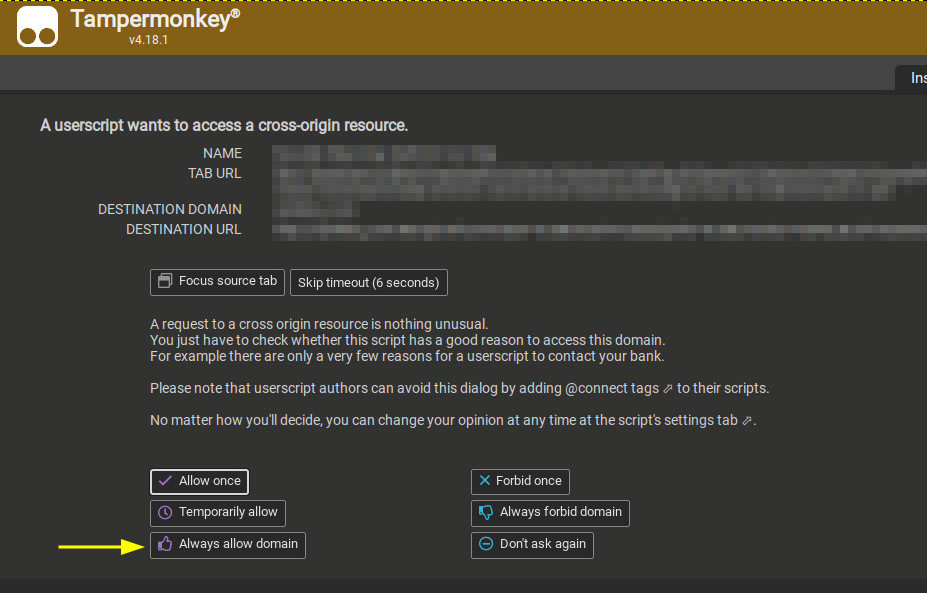Image resolution: width=927 pixels, height=593 pixels.
Task: Open the @connect tags external link icon
Action: (x=667, y=388)
